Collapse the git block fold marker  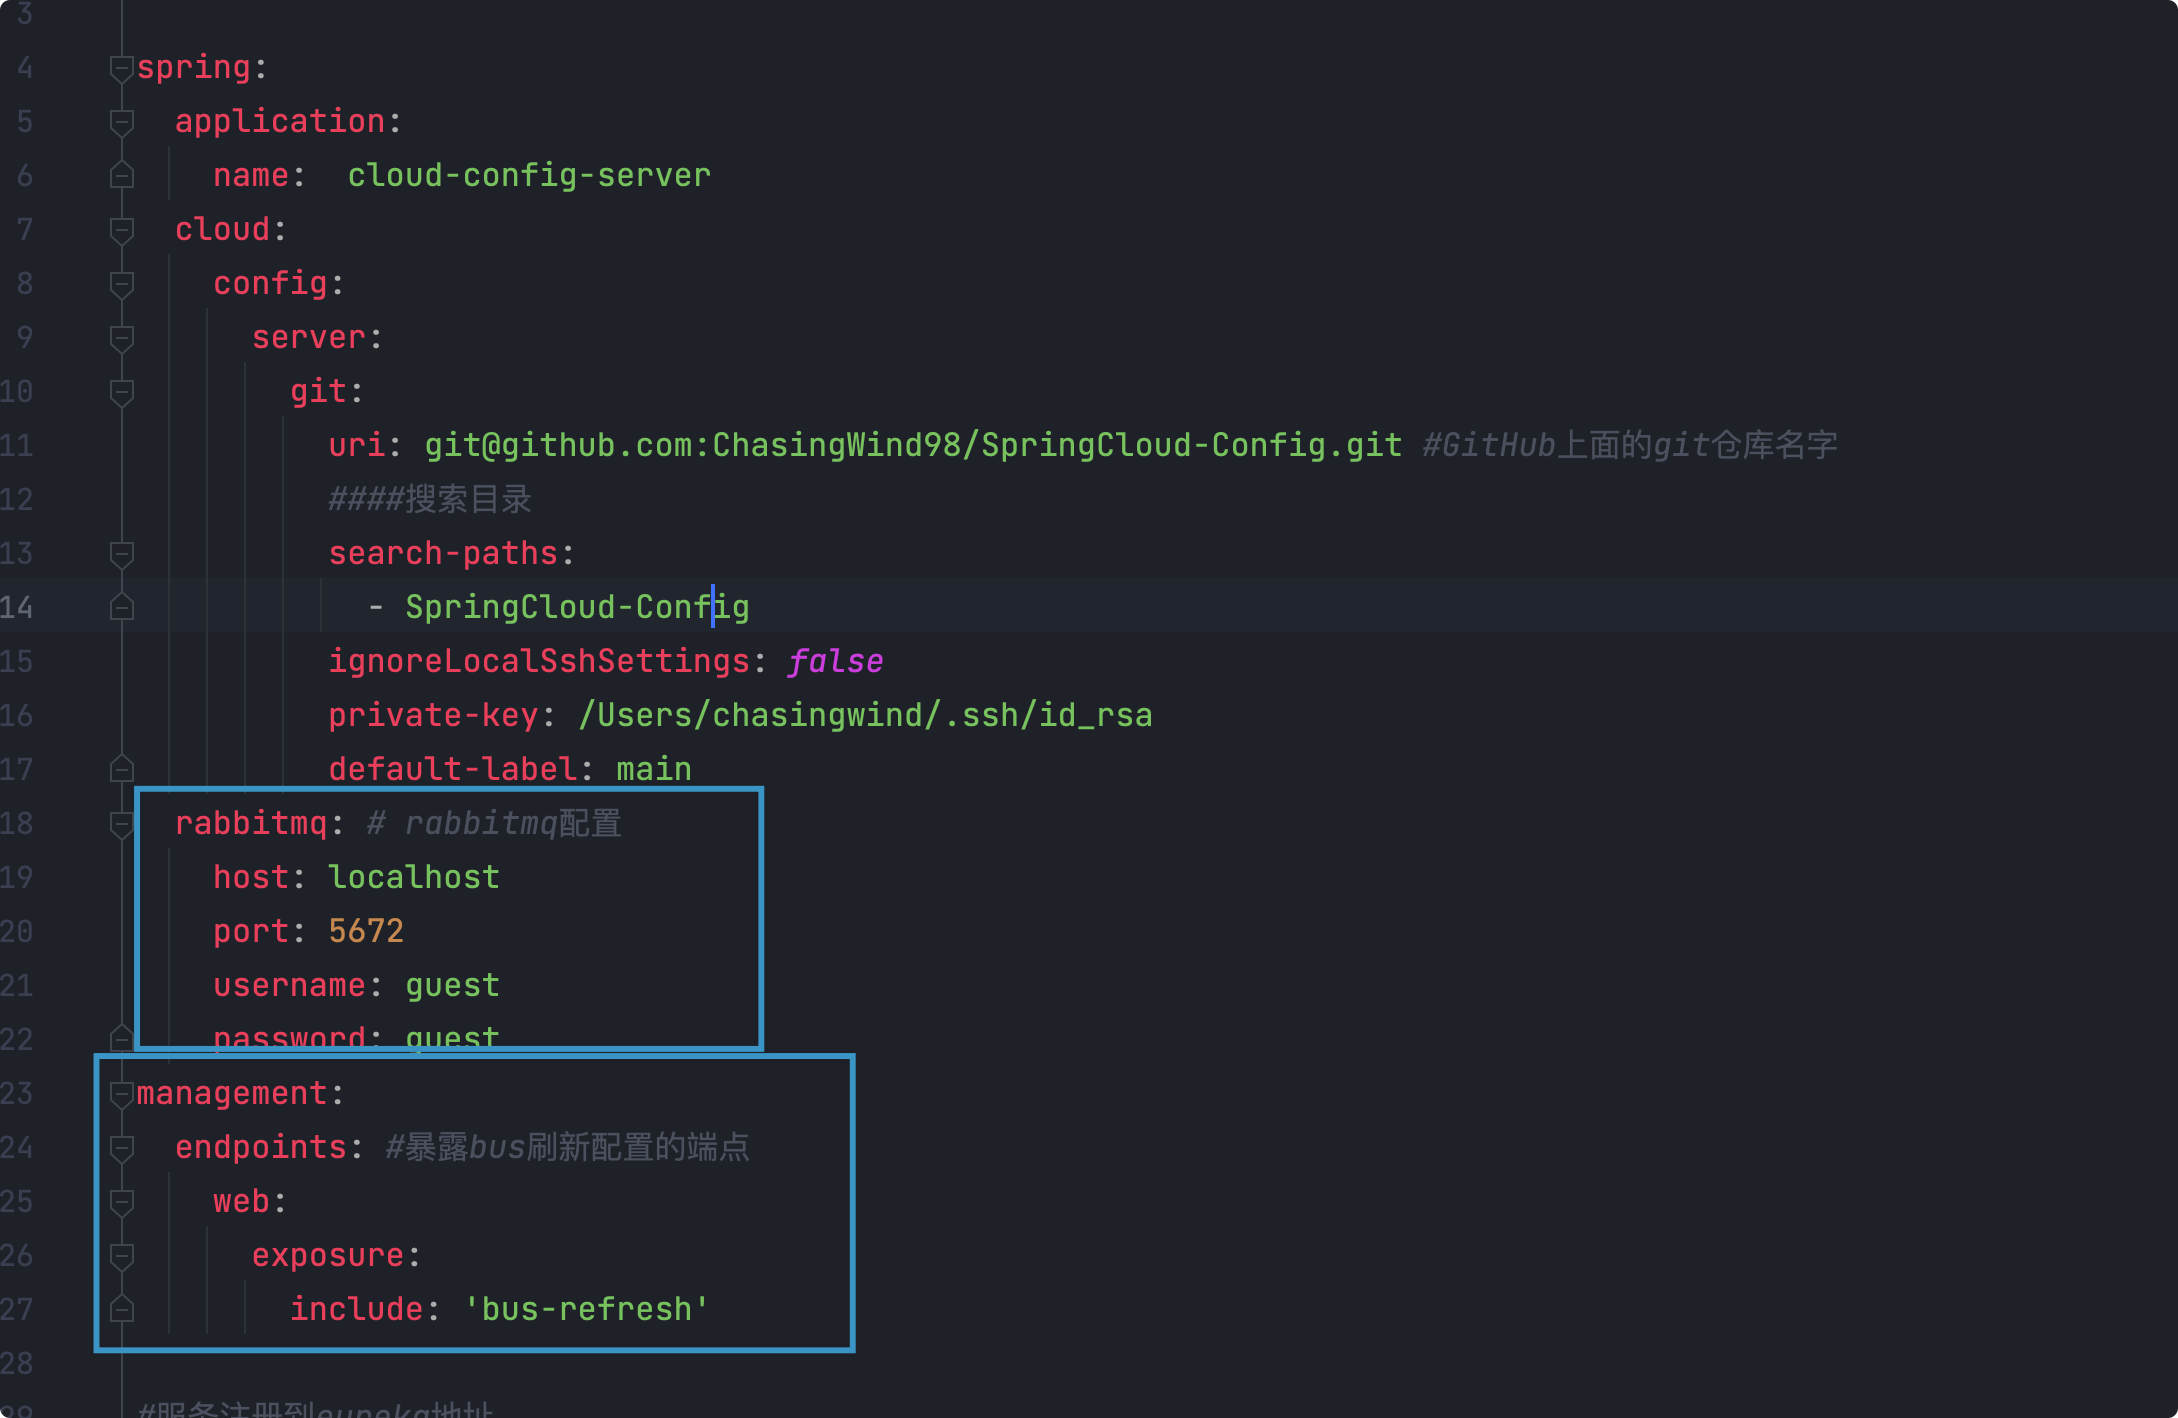(122, 392)
